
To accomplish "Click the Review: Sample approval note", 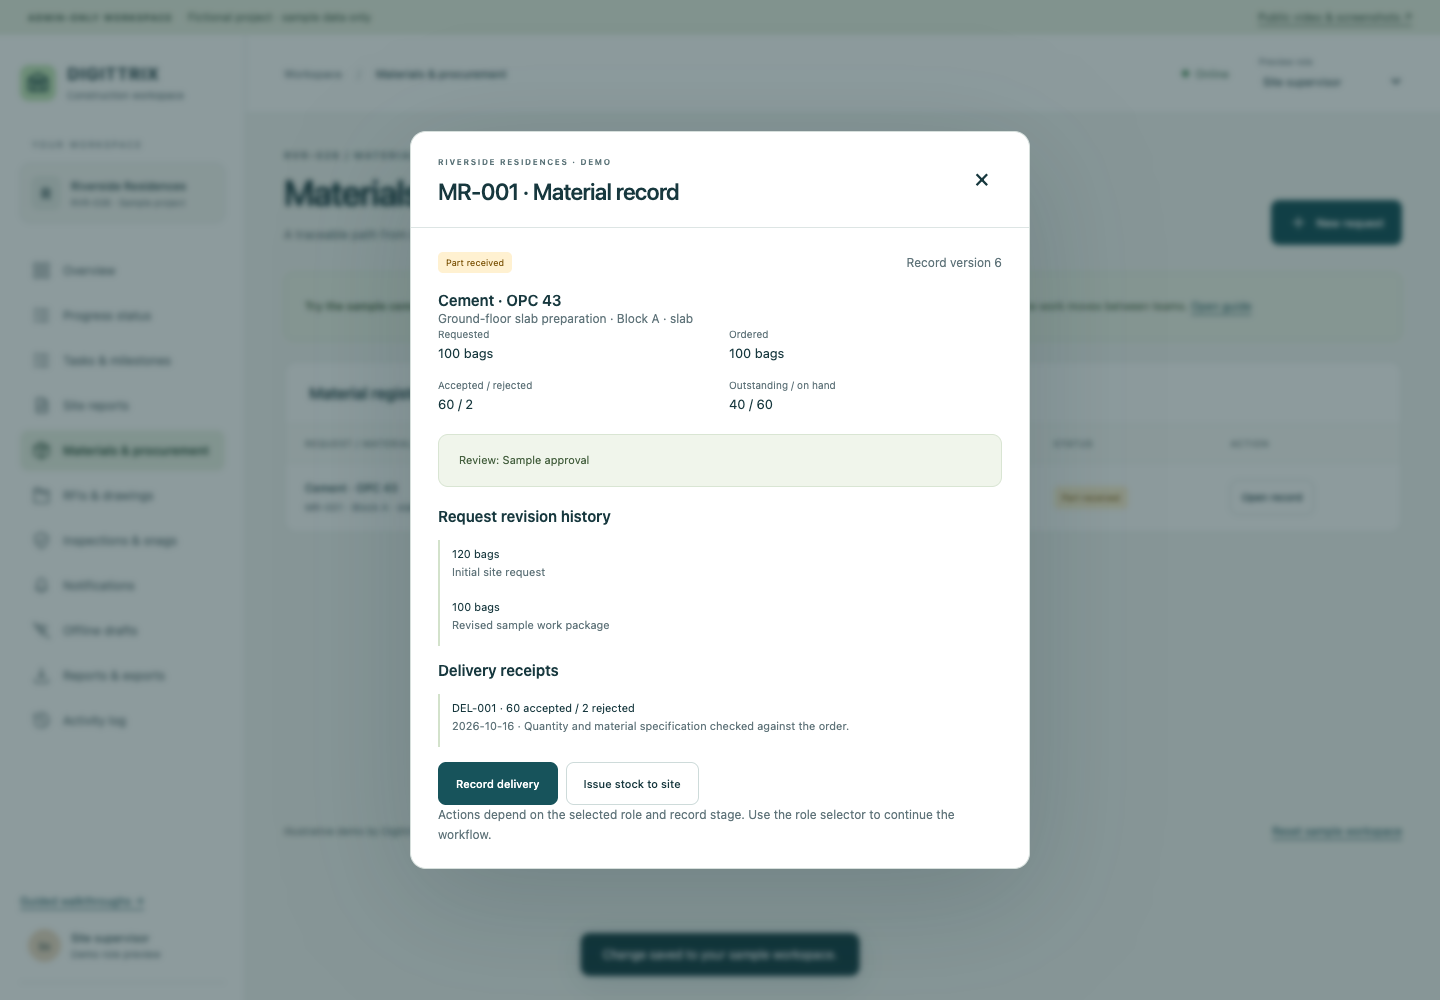I will (720, 460).
